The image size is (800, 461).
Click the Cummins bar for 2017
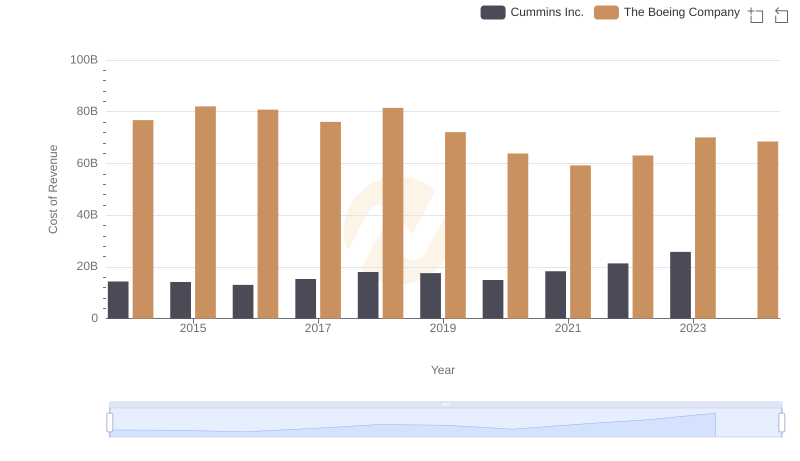[x=306, y=299]
